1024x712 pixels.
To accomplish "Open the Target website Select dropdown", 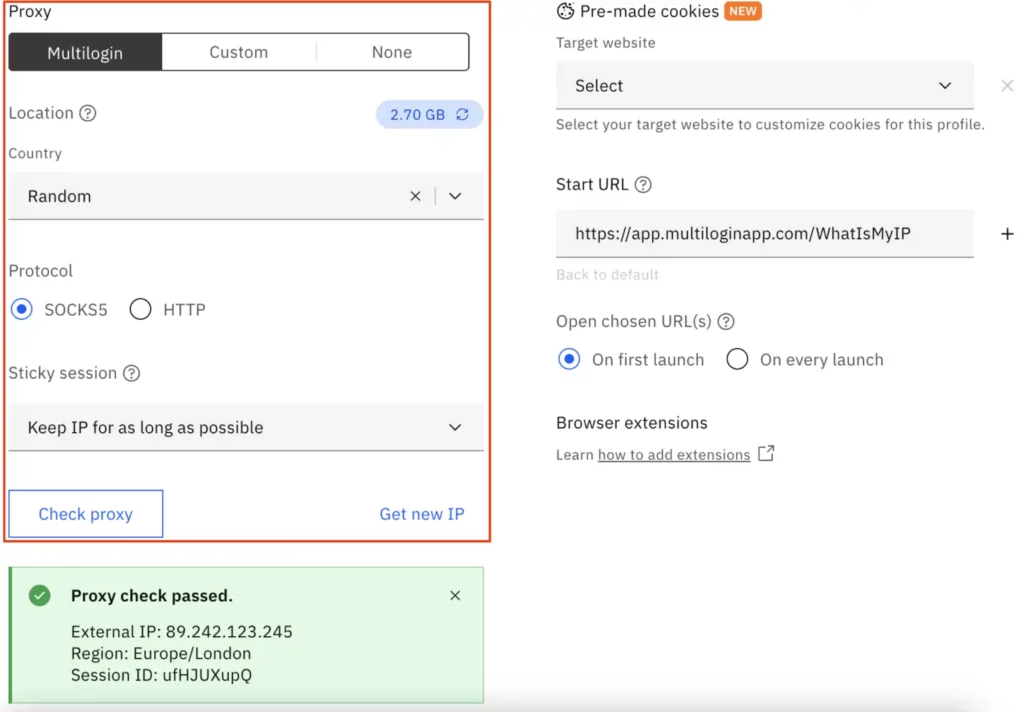I will click(x=765, y=86).
